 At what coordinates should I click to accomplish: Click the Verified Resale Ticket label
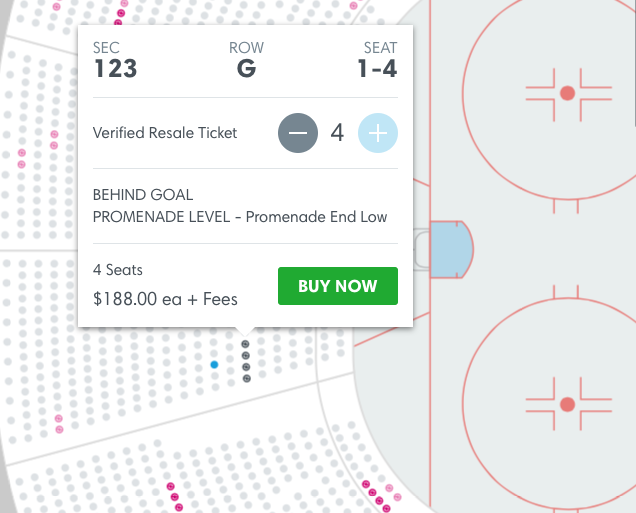click(165, 133)
